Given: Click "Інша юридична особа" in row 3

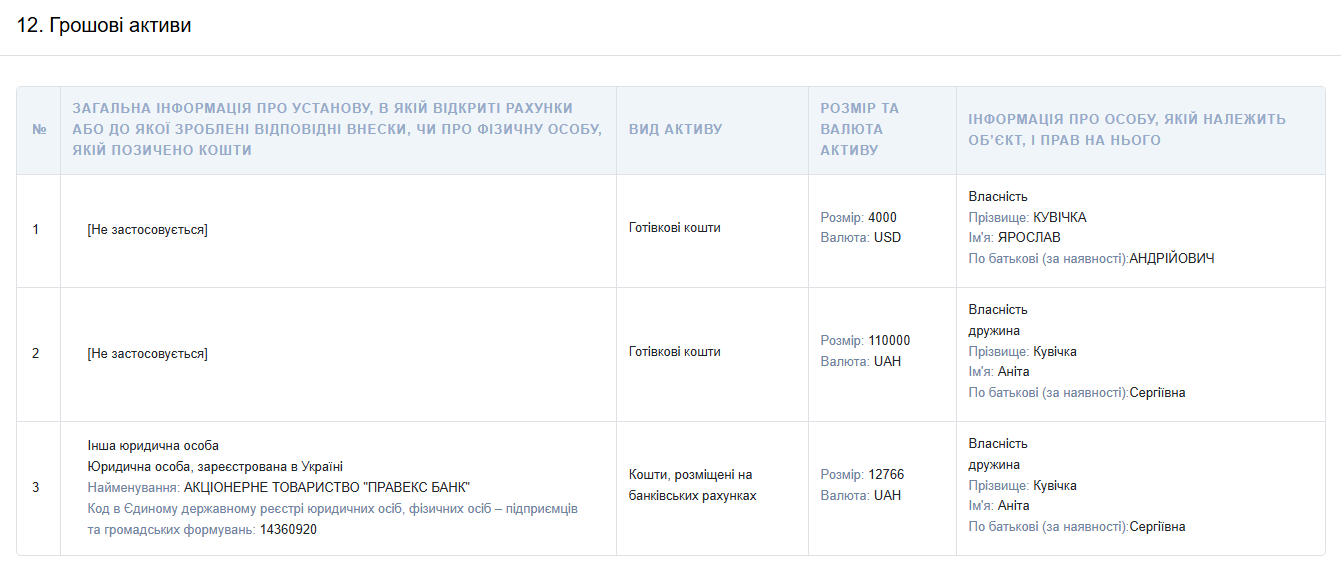Looking at the screenshot, I should pyautogui.click(x=153, y=446).
